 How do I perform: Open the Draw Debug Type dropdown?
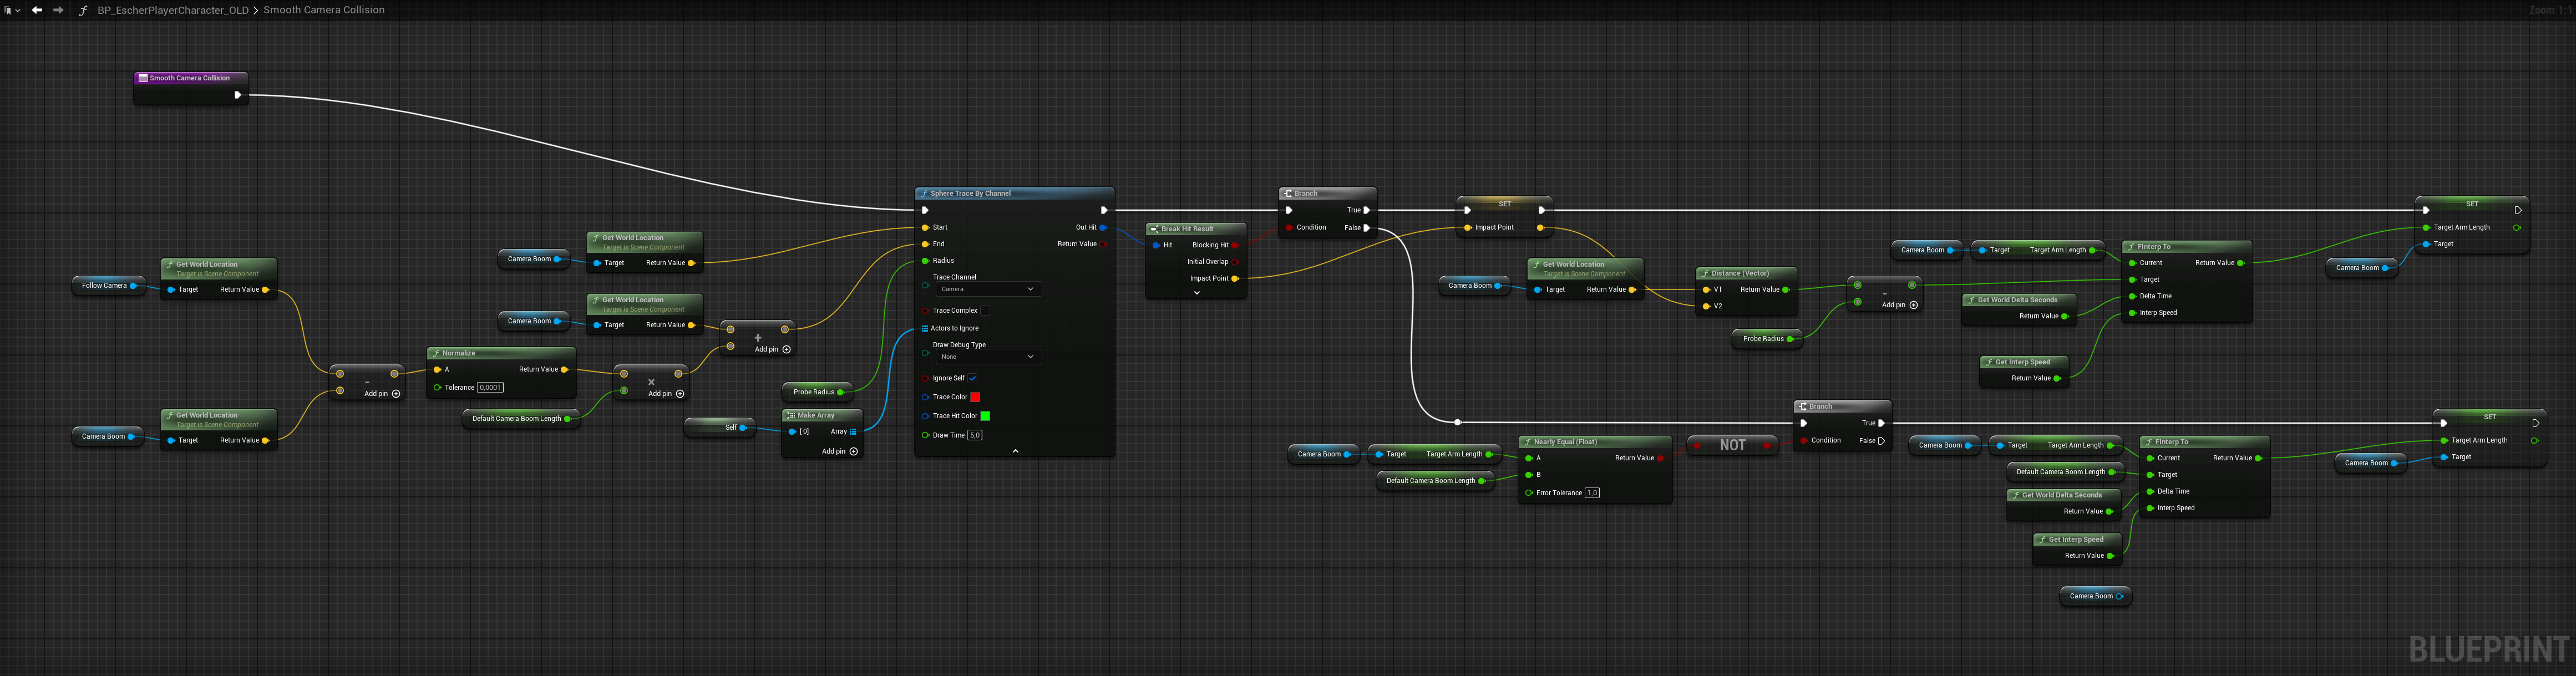988,356
